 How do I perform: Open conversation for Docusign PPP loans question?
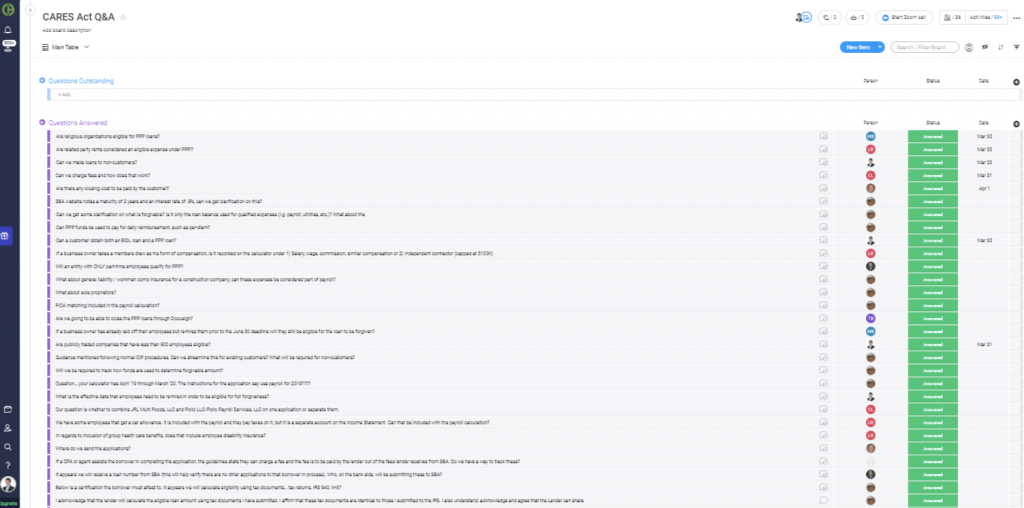[824, 319]
